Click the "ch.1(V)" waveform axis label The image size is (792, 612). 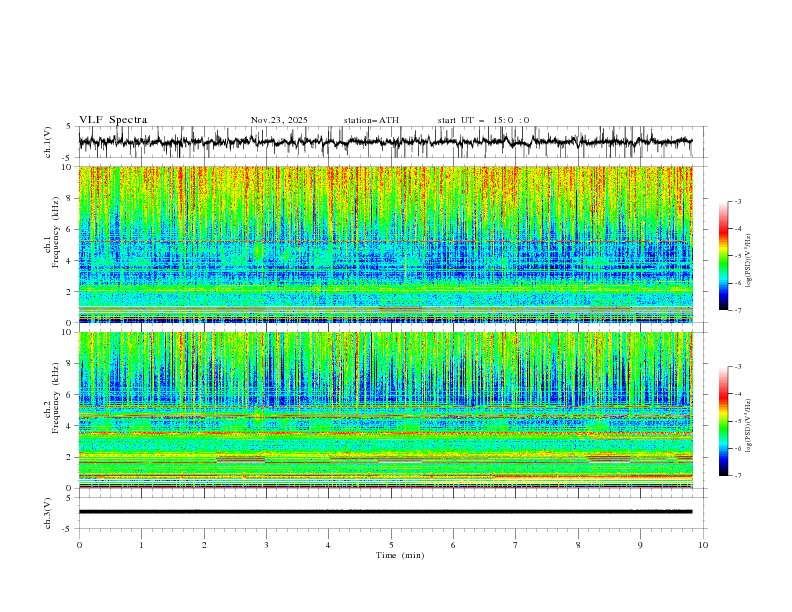[48, 142]
